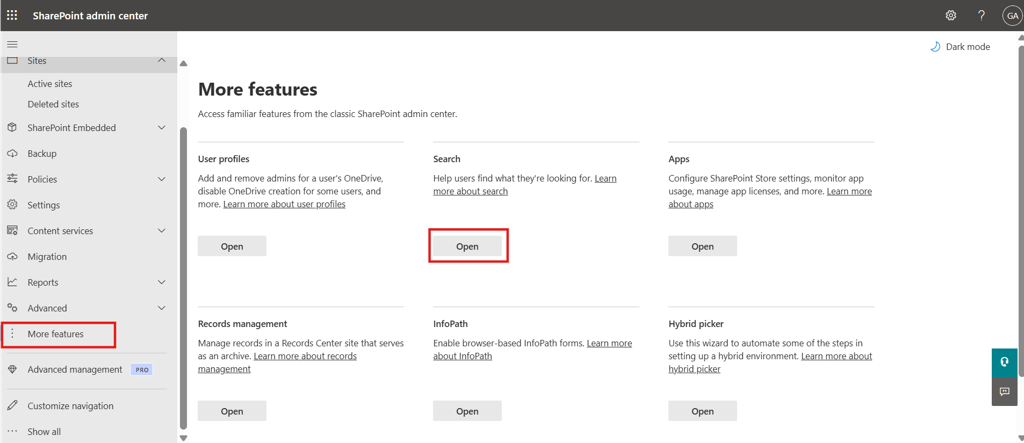Click the Backup cloud icon

tap(12, 154)
